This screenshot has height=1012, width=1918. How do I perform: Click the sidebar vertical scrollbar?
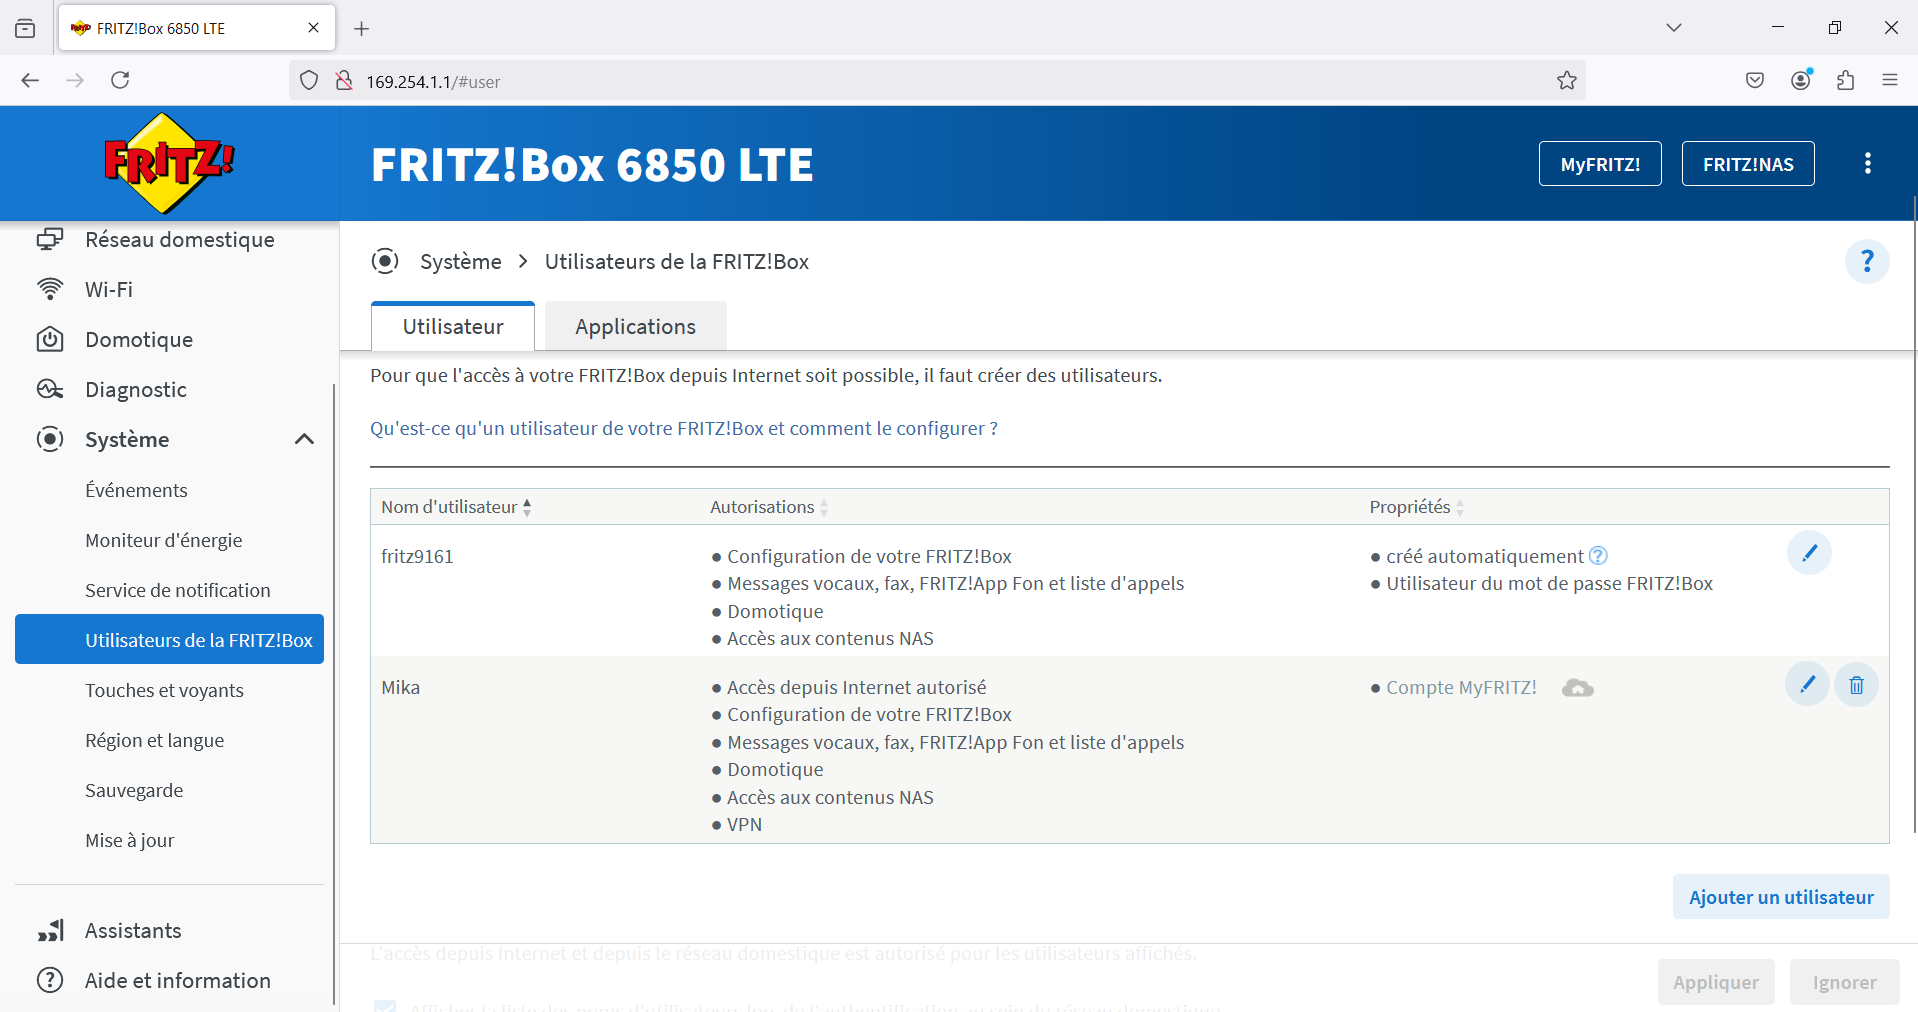[334, 693]
